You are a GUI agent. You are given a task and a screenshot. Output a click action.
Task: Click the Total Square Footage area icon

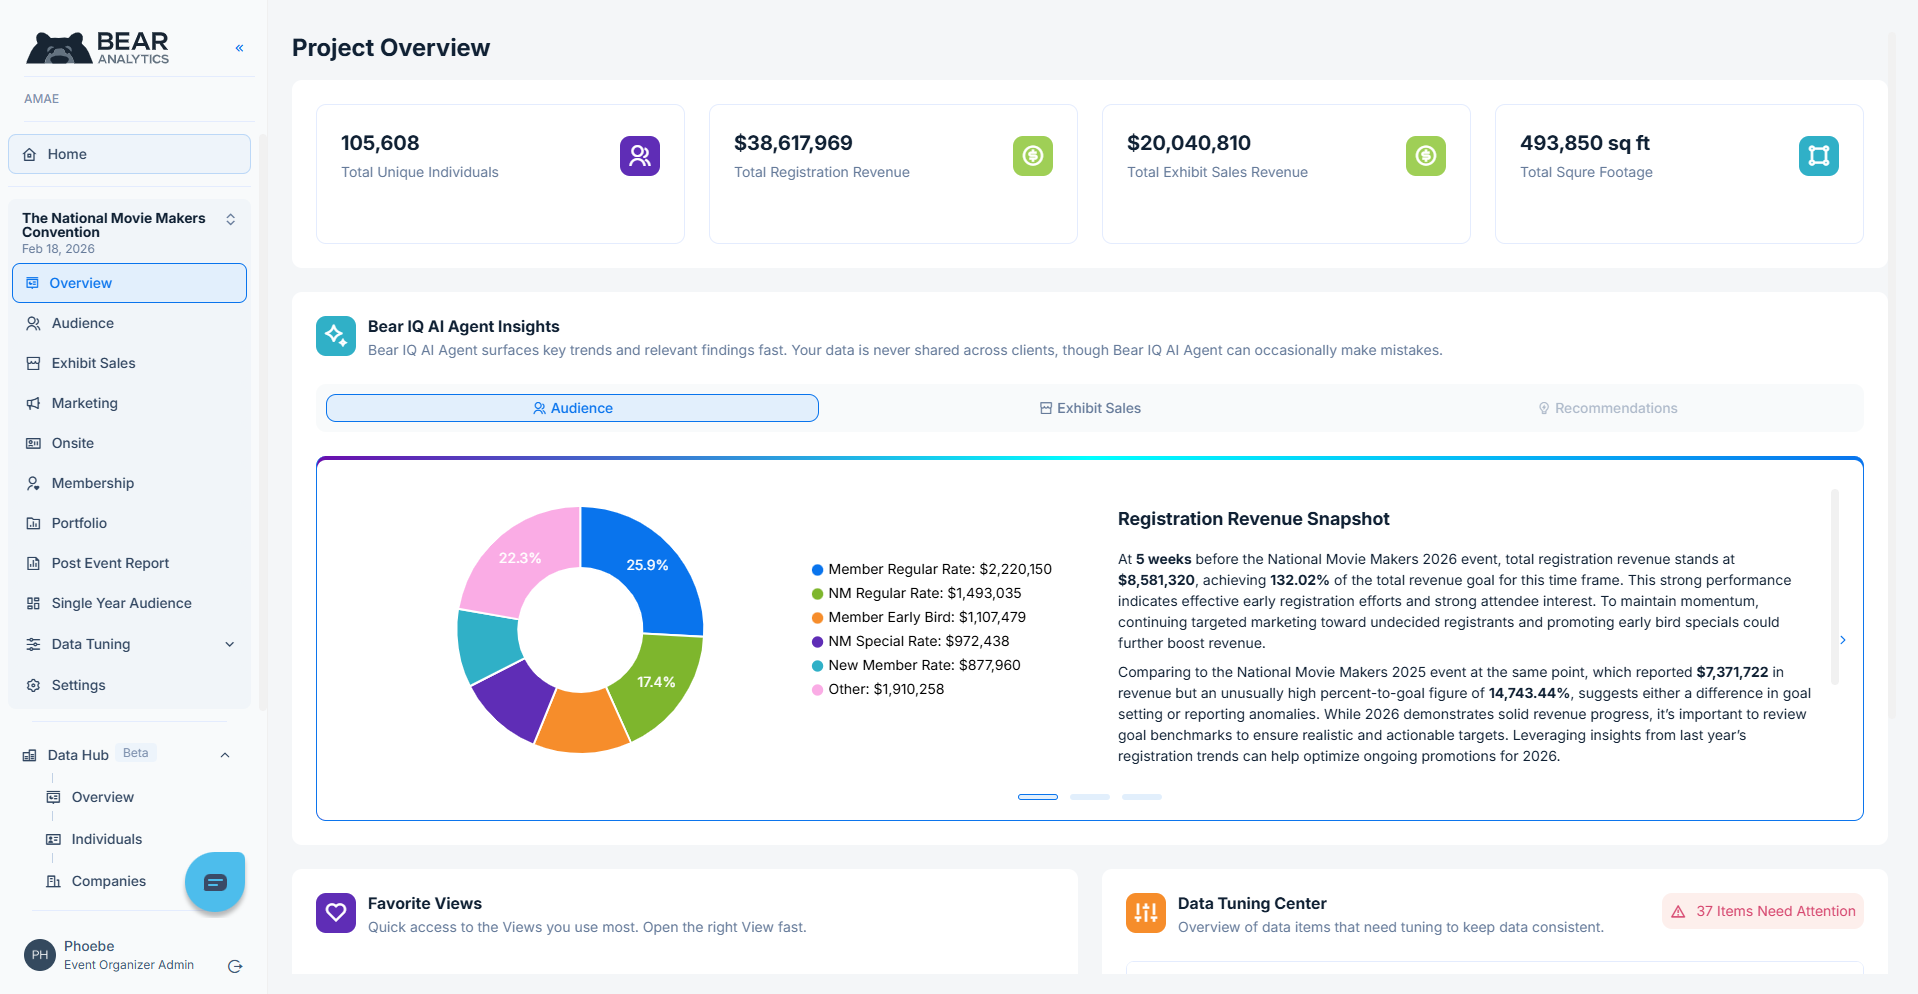[x=1819, y=156]
